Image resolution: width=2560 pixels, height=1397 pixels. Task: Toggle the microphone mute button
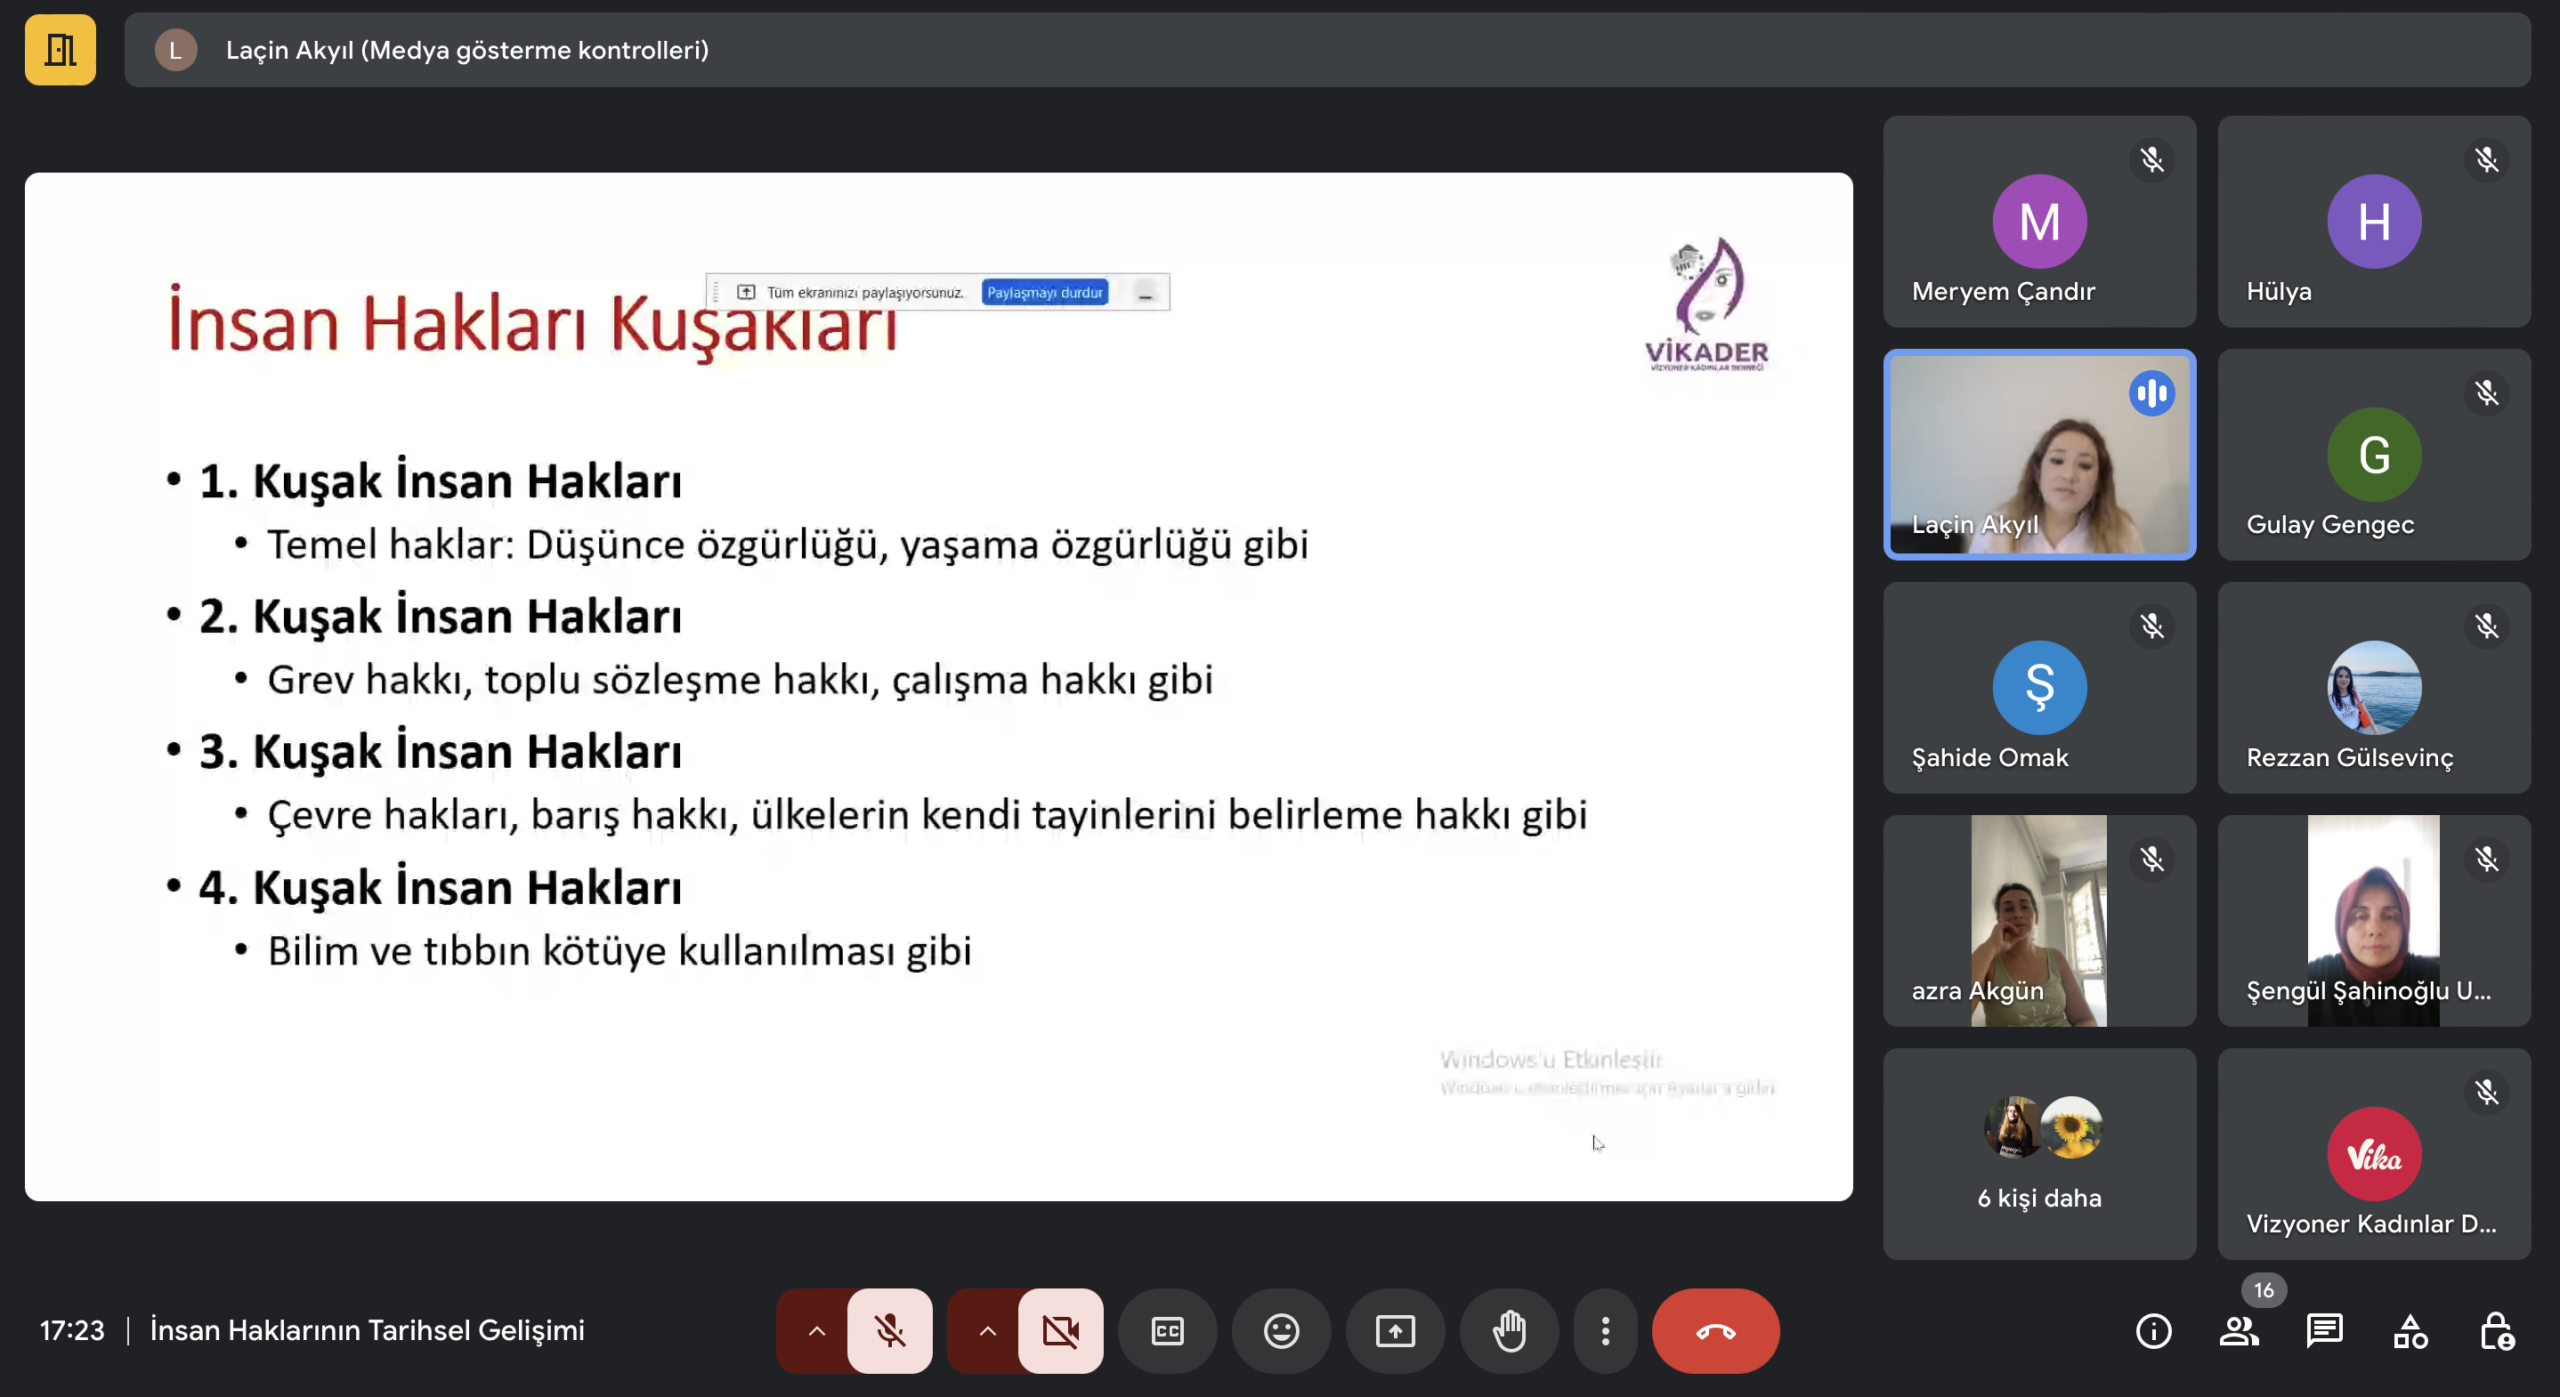[x=890, y=1331]
